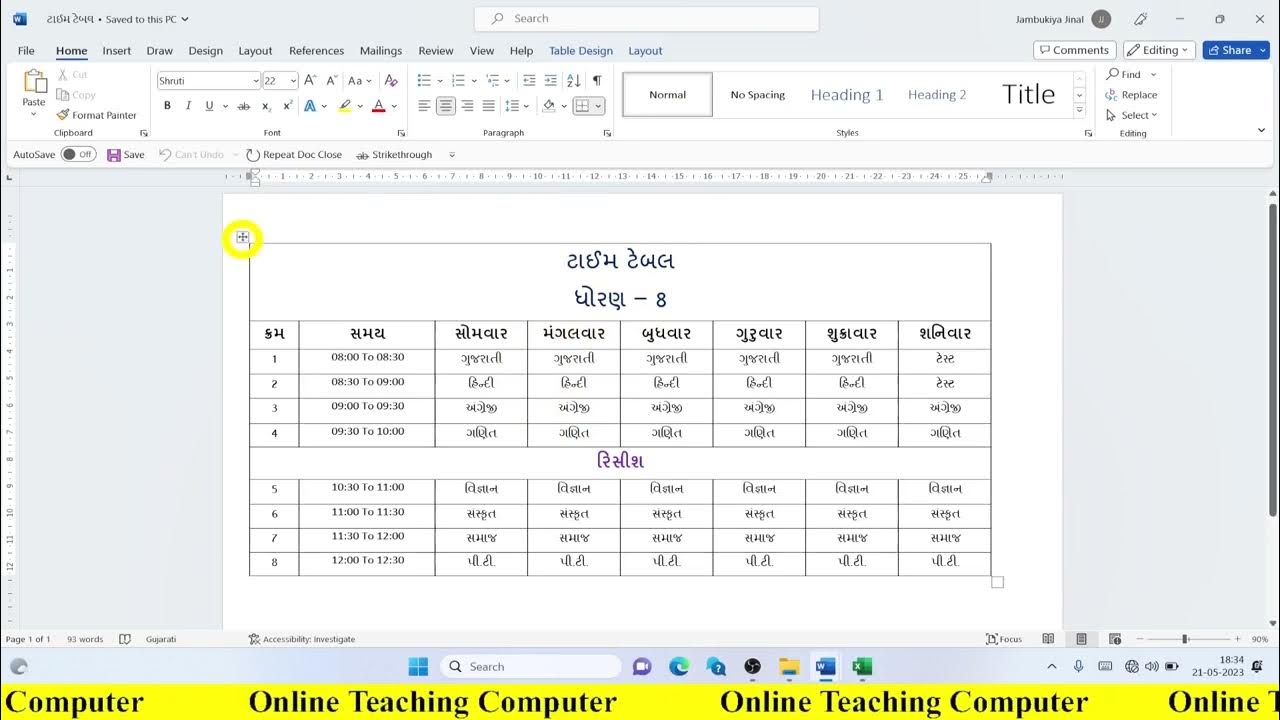Screen dimensions: 1280x720
Task: Switch to Read Mode view
Action: (x=1048, y=639)
